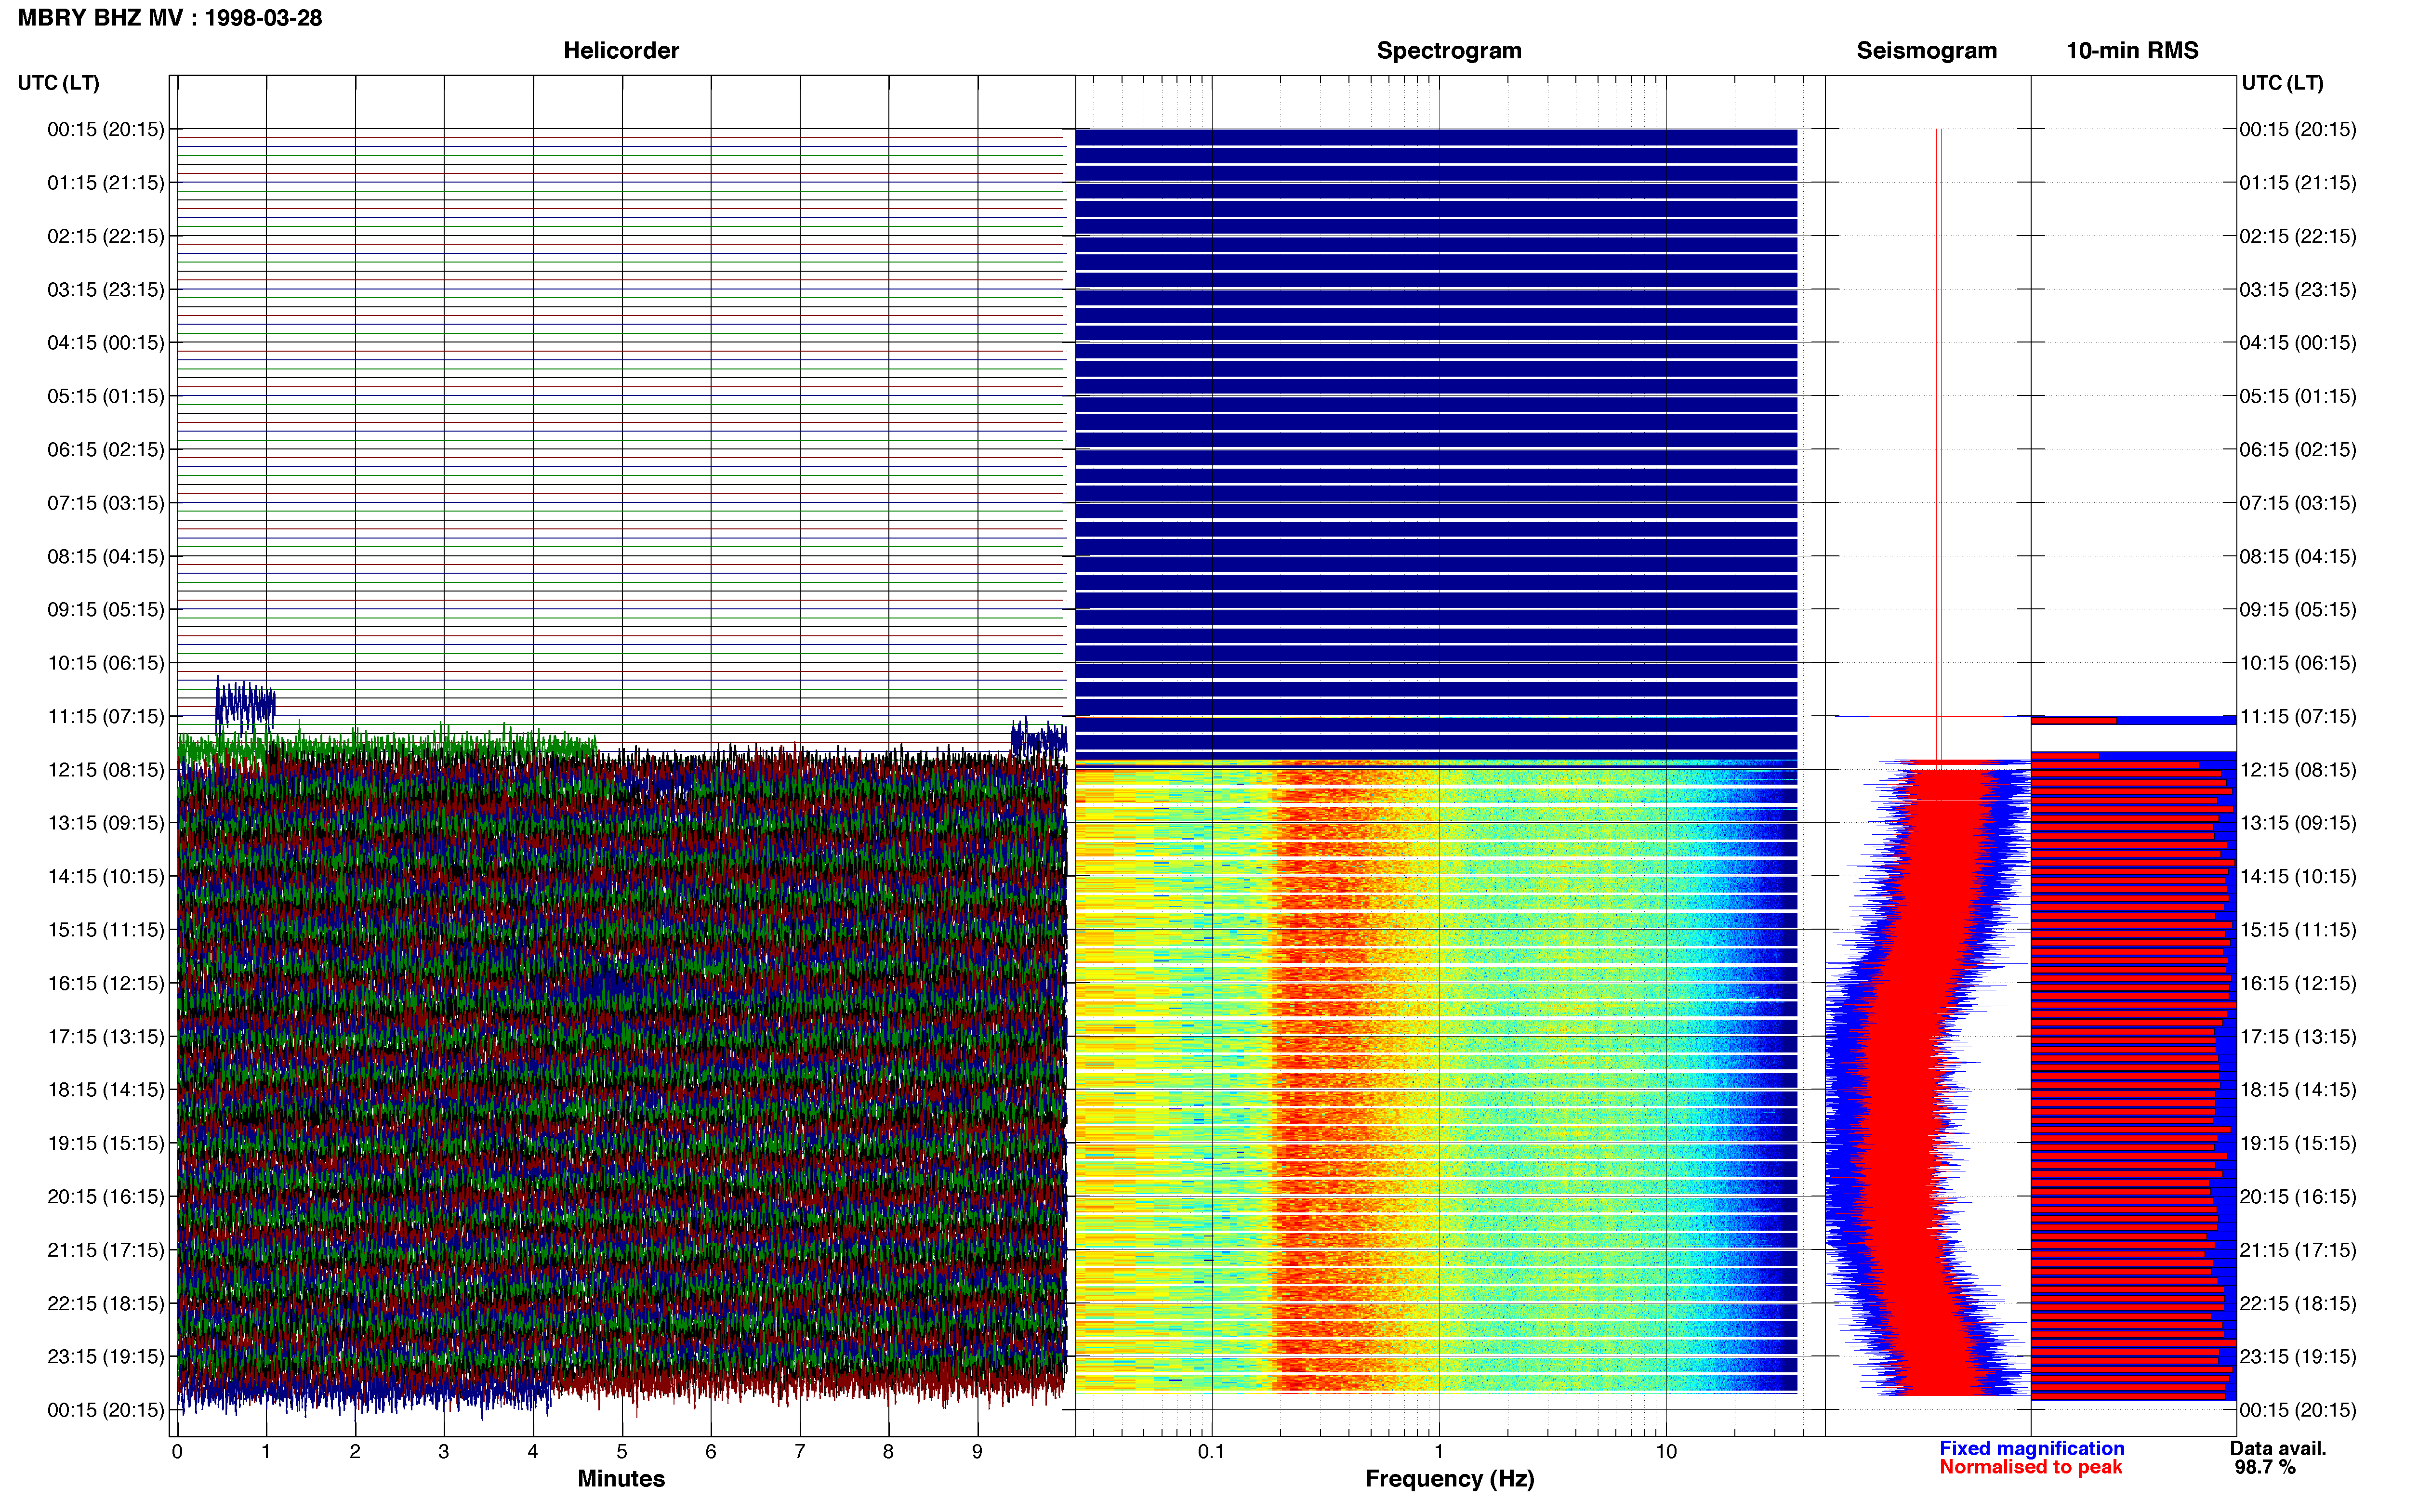Select minute tick label '0' on helicorder axis
Screen dimensions: 2418x1512
(177, 1452)
